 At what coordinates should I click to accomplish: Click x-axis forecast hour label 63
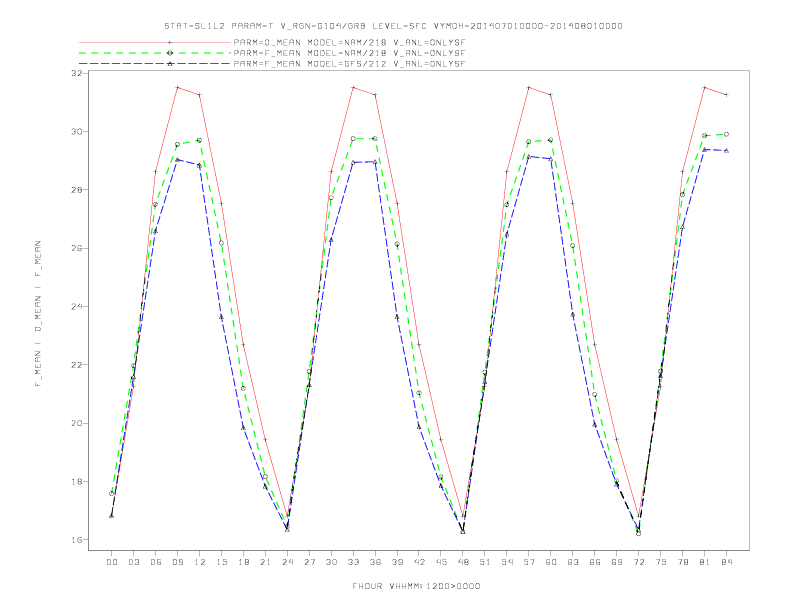[573, 562]
